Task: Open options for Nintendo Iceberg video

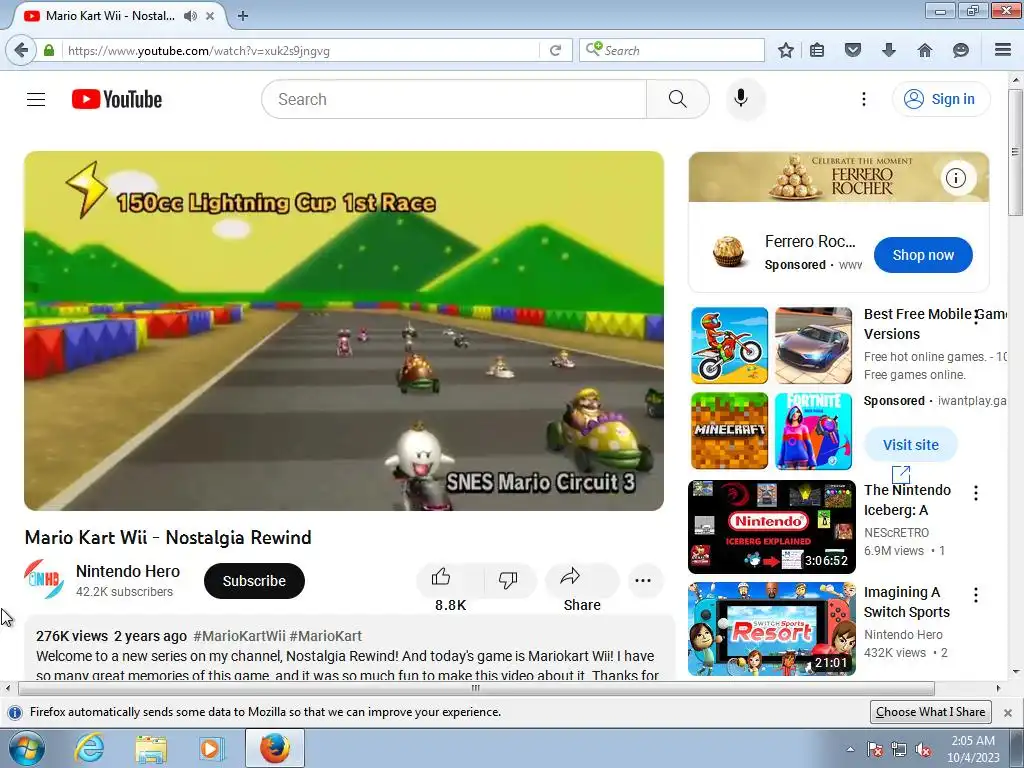Action: tap(976, 493)
